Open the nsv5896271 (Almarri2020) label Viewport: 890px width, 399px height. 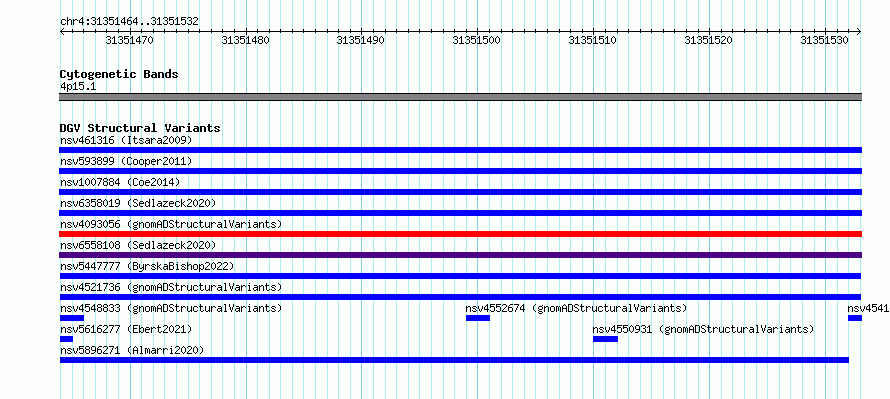click(132, 350)
